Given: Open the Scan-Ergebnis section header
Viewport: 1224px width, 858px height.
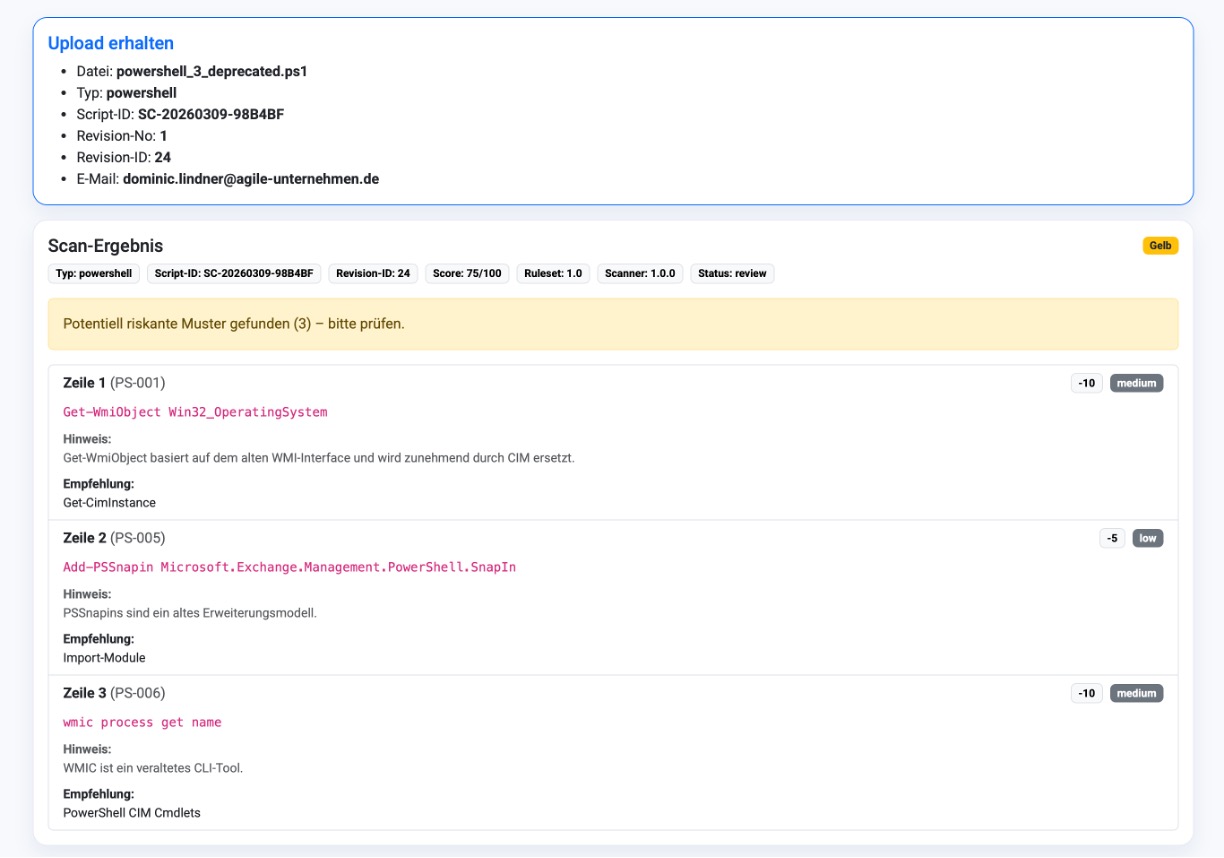Looking at the screenshot, I should point(104,243).
